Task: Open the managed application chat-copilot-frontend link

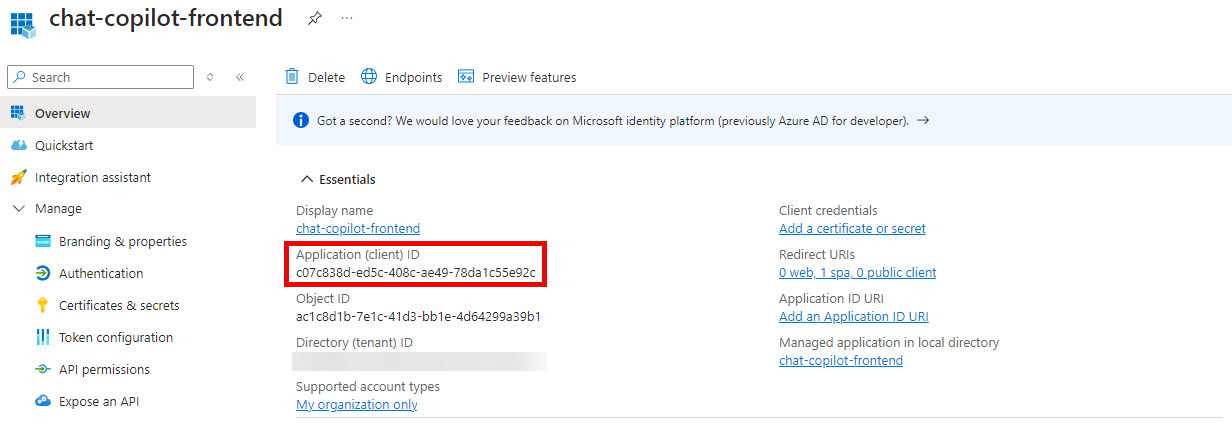Action: [841, 360]
